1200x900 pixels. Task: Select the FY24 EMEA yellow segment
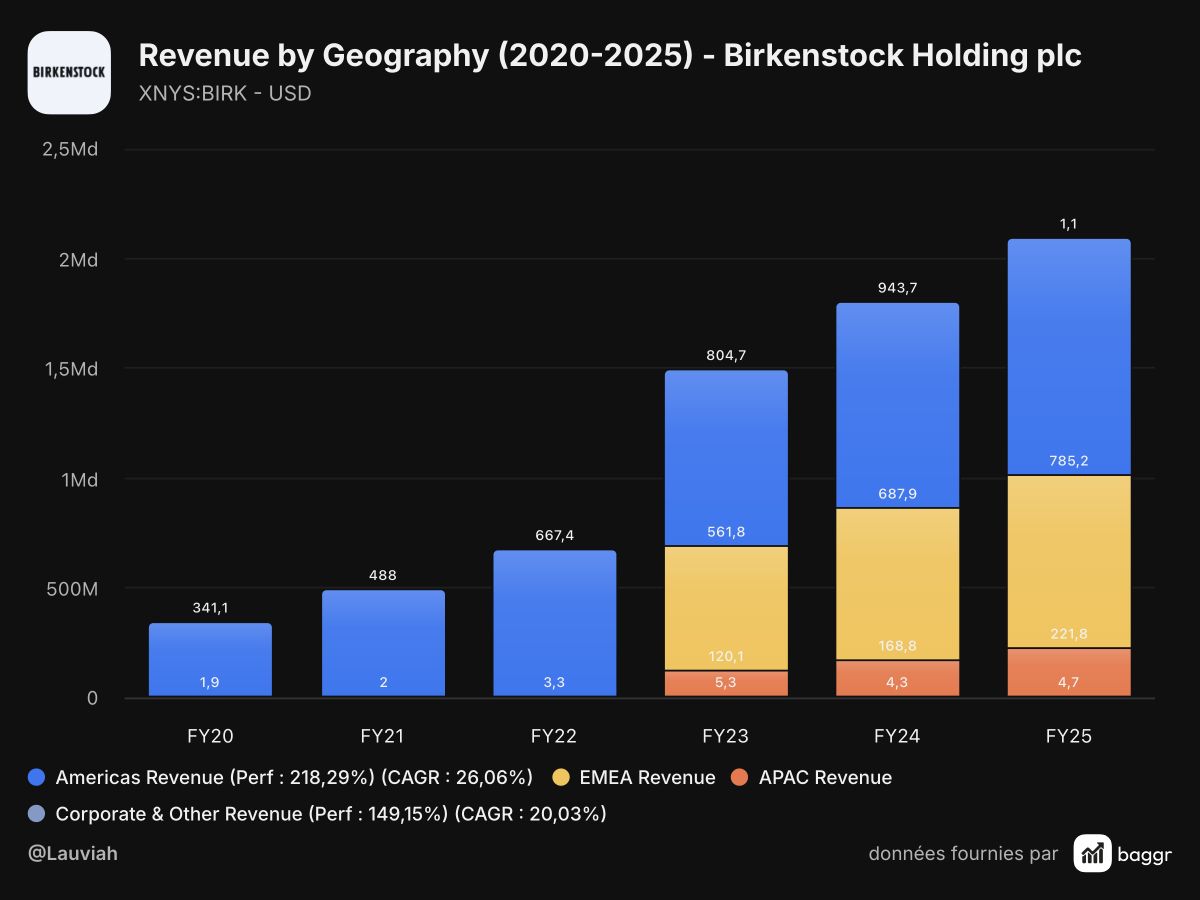click(898, 584)
